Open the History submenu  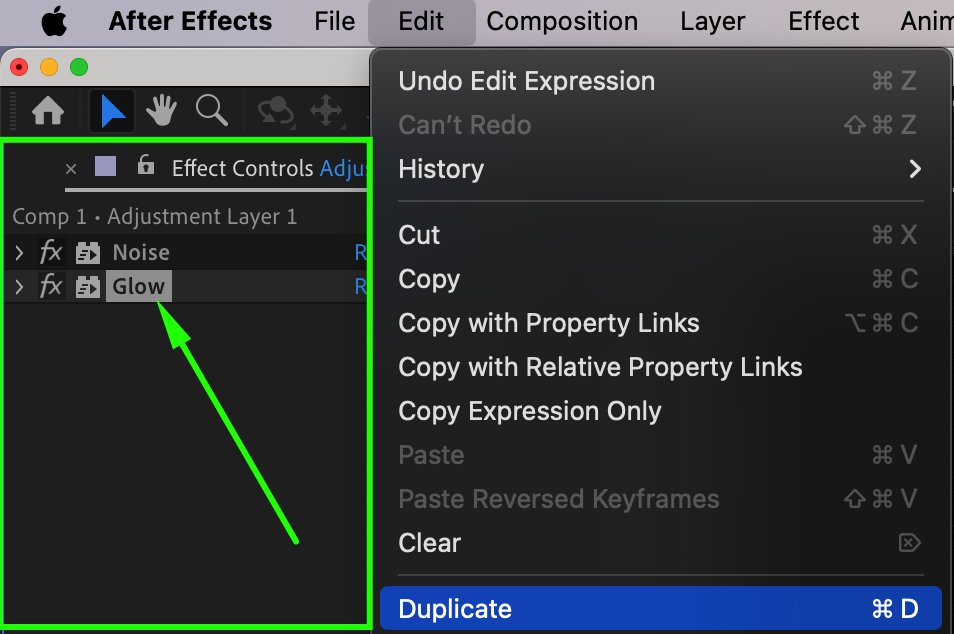coord(660,169)
